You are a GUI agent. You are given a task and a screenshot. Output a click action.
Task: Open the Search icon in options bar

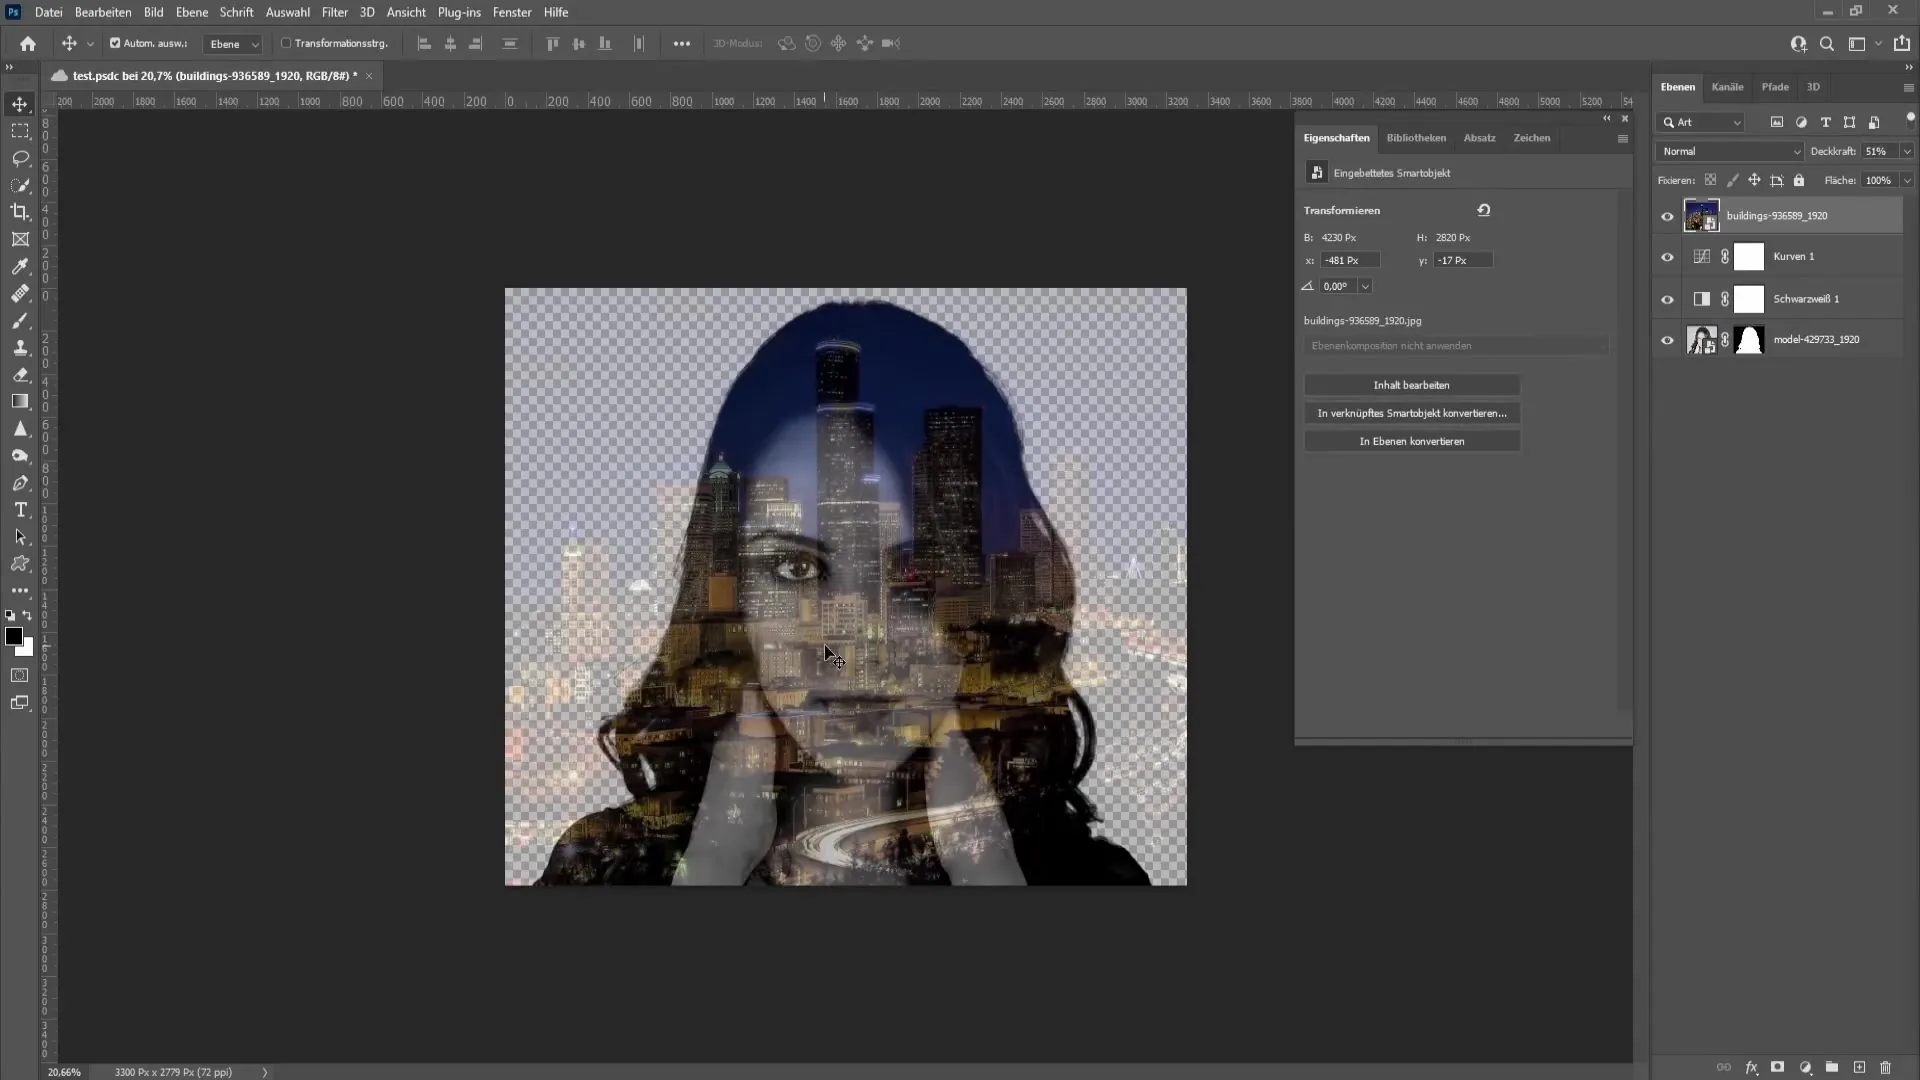click(x=1827, y=43)
